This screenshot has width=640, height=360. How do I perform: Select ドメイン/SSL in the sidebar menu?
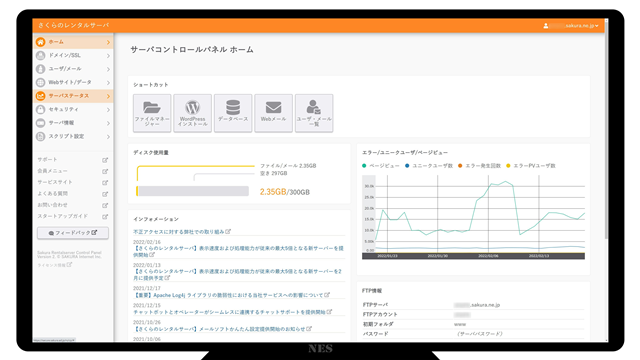pyautogui.click(x=73, y=56)
